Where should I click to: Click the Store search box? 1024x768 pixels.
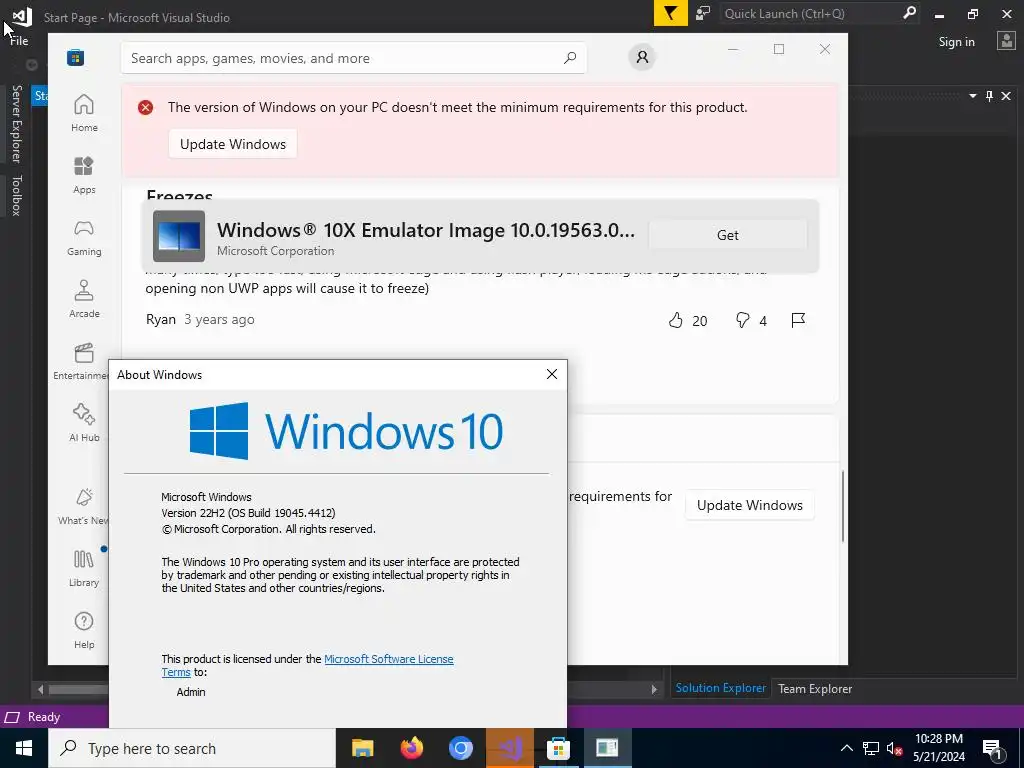coord(353,58)
